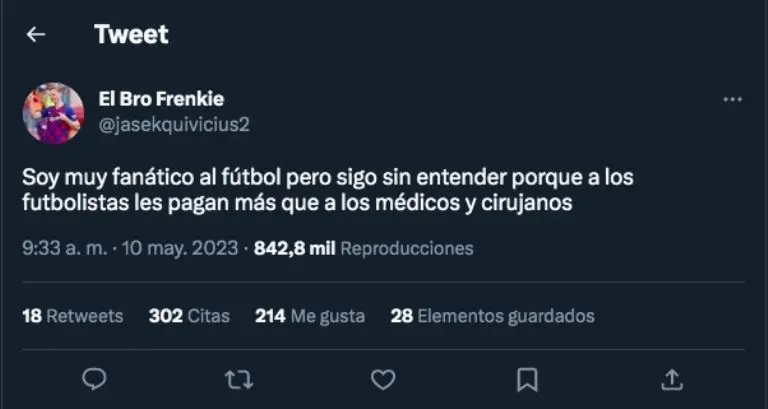The image size is (768, 409).
Task: View the 302 Citas quotes list
Action: pyautogui.click(x=189, y=316)
